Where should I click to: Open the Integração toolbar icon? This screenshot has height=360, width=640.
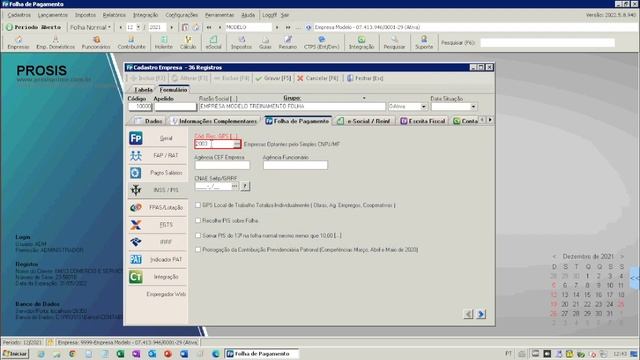point(361,42)
